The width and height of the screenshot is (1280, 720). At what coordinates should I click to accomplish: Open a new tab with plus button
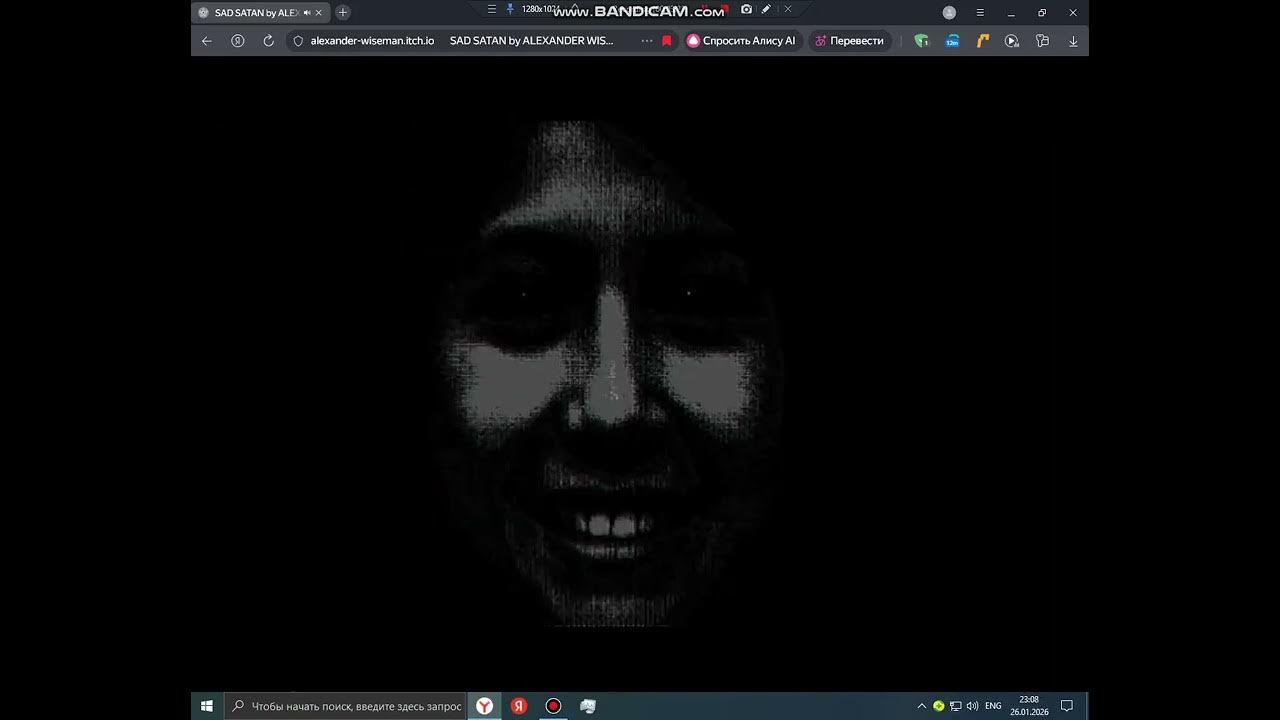click(x=343, y=13)
